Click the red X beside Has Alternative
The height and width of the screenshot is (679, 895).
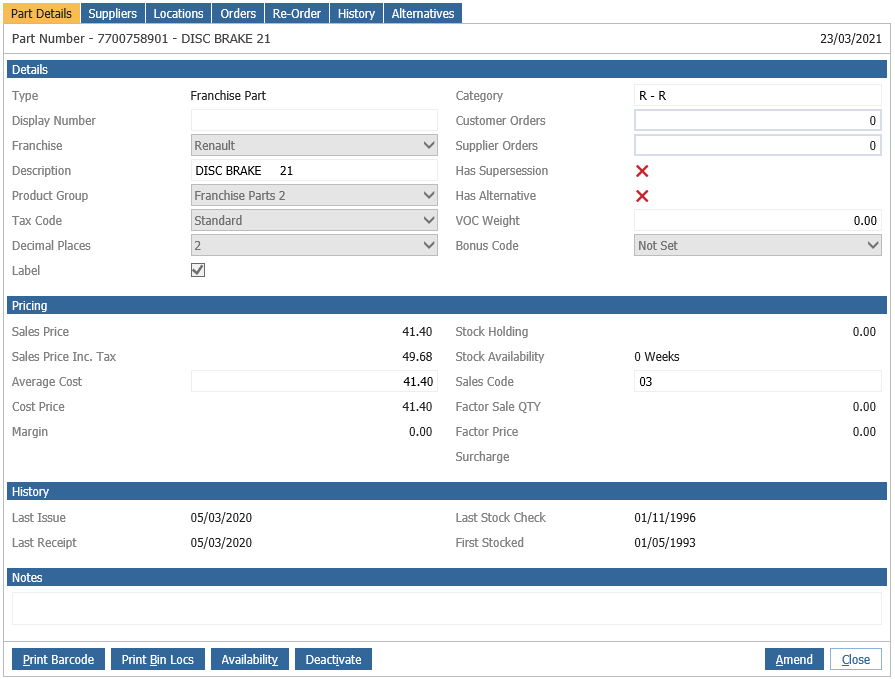point(642,196)
